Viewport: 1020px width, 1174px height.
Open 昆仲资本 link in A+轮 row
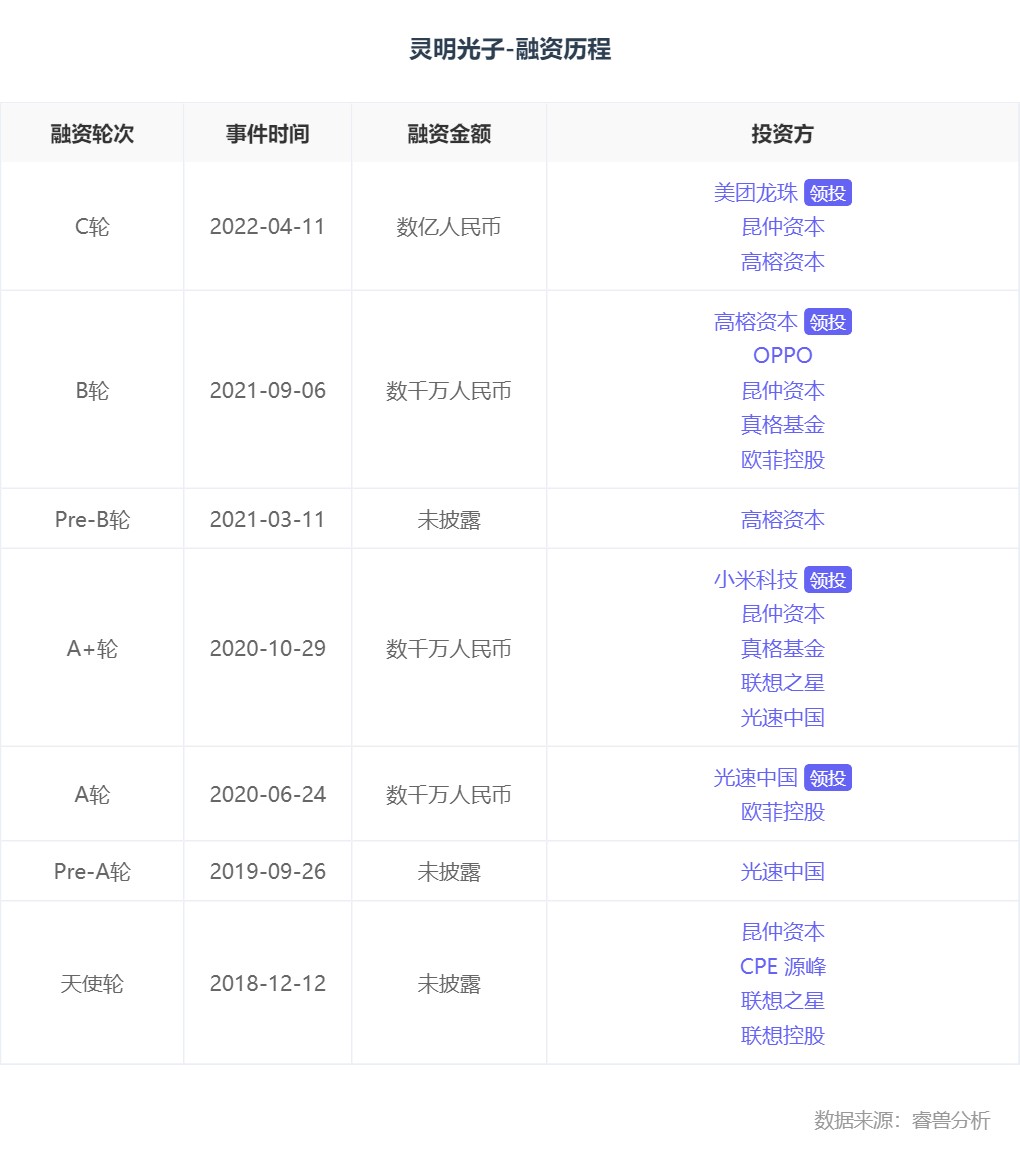click(x=783, y=614)
